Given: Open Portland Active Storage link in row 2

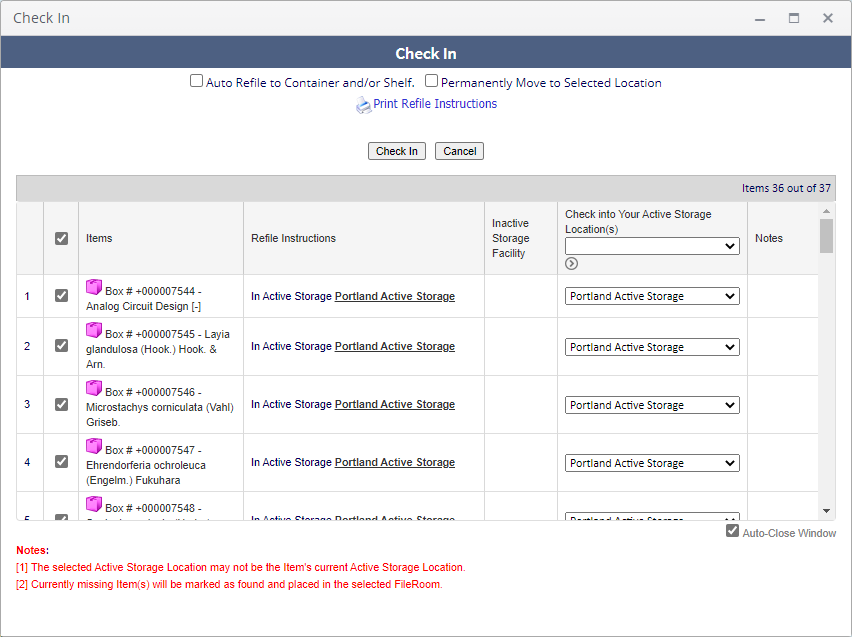Looking at the screenshot, I should pyautogui.click(x=395, y=346).
